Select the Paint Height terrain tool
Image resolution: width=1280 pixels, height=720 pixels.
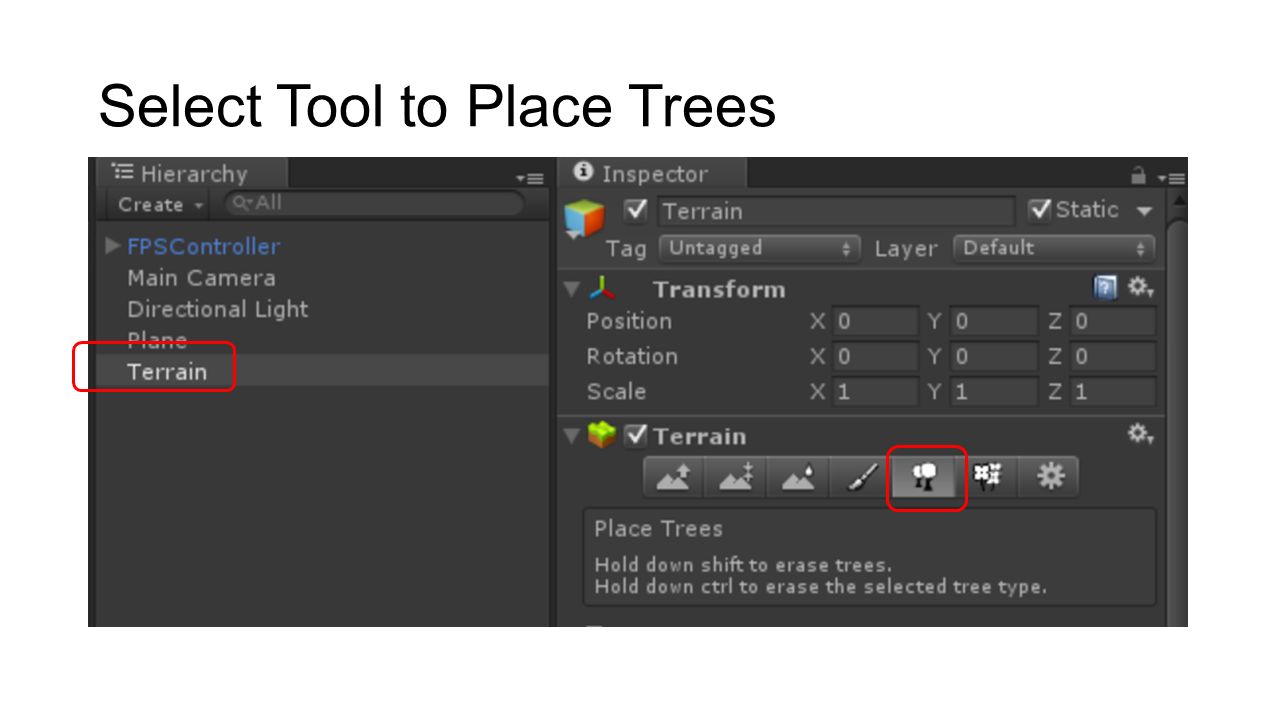click(x=735, y=477)
